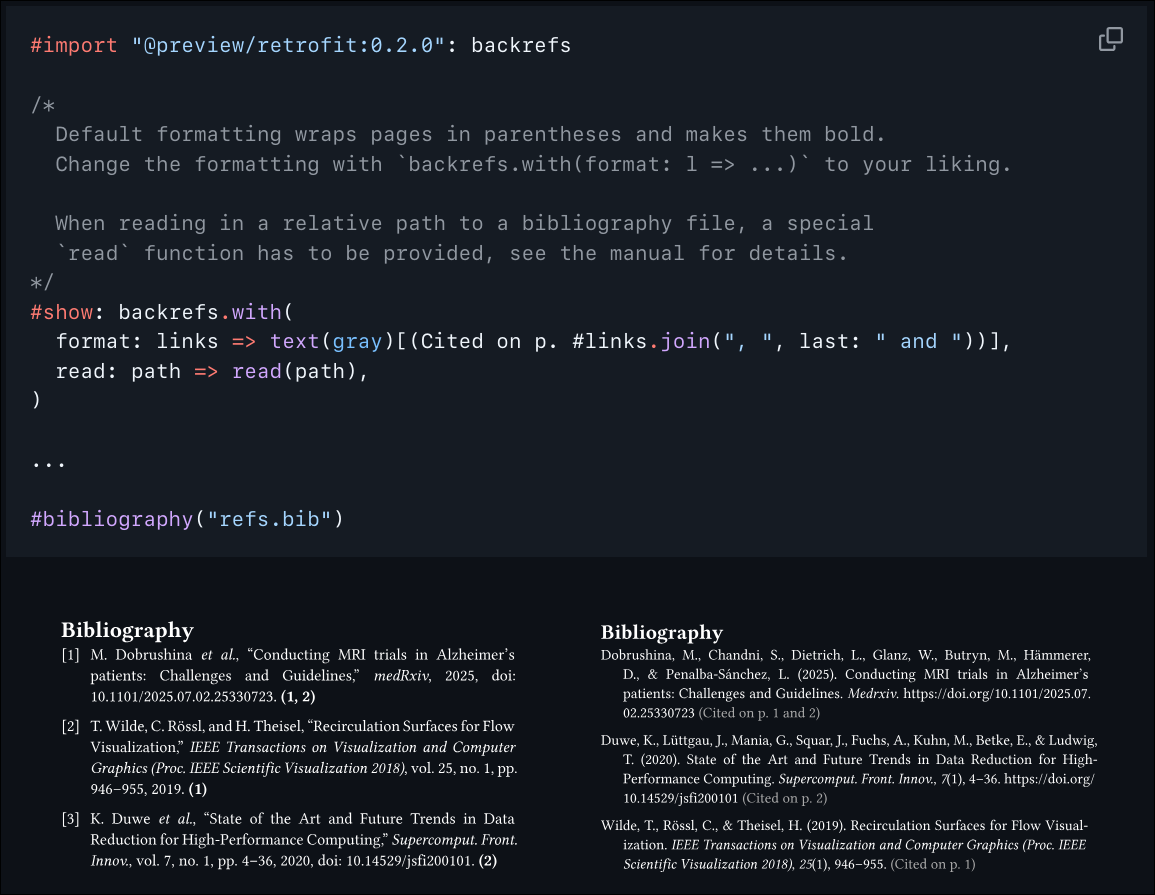Viewport: 1155px width, 895px height.
Task: Click 'backrefs' in the import line
Action: (x=521, y=46)
